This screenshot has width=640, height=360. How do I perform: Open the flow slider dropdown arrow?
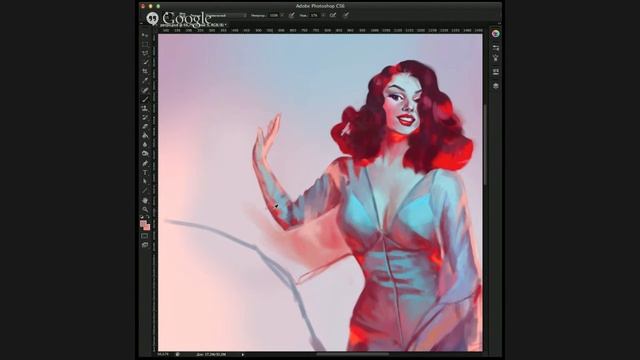[x=323, y=16]
